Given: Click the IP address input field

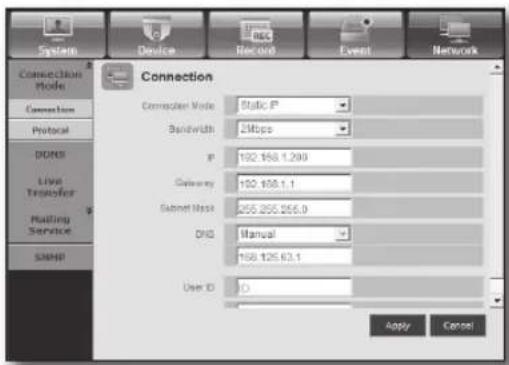Looking at the screenshot, I should [x=294, y=157].
